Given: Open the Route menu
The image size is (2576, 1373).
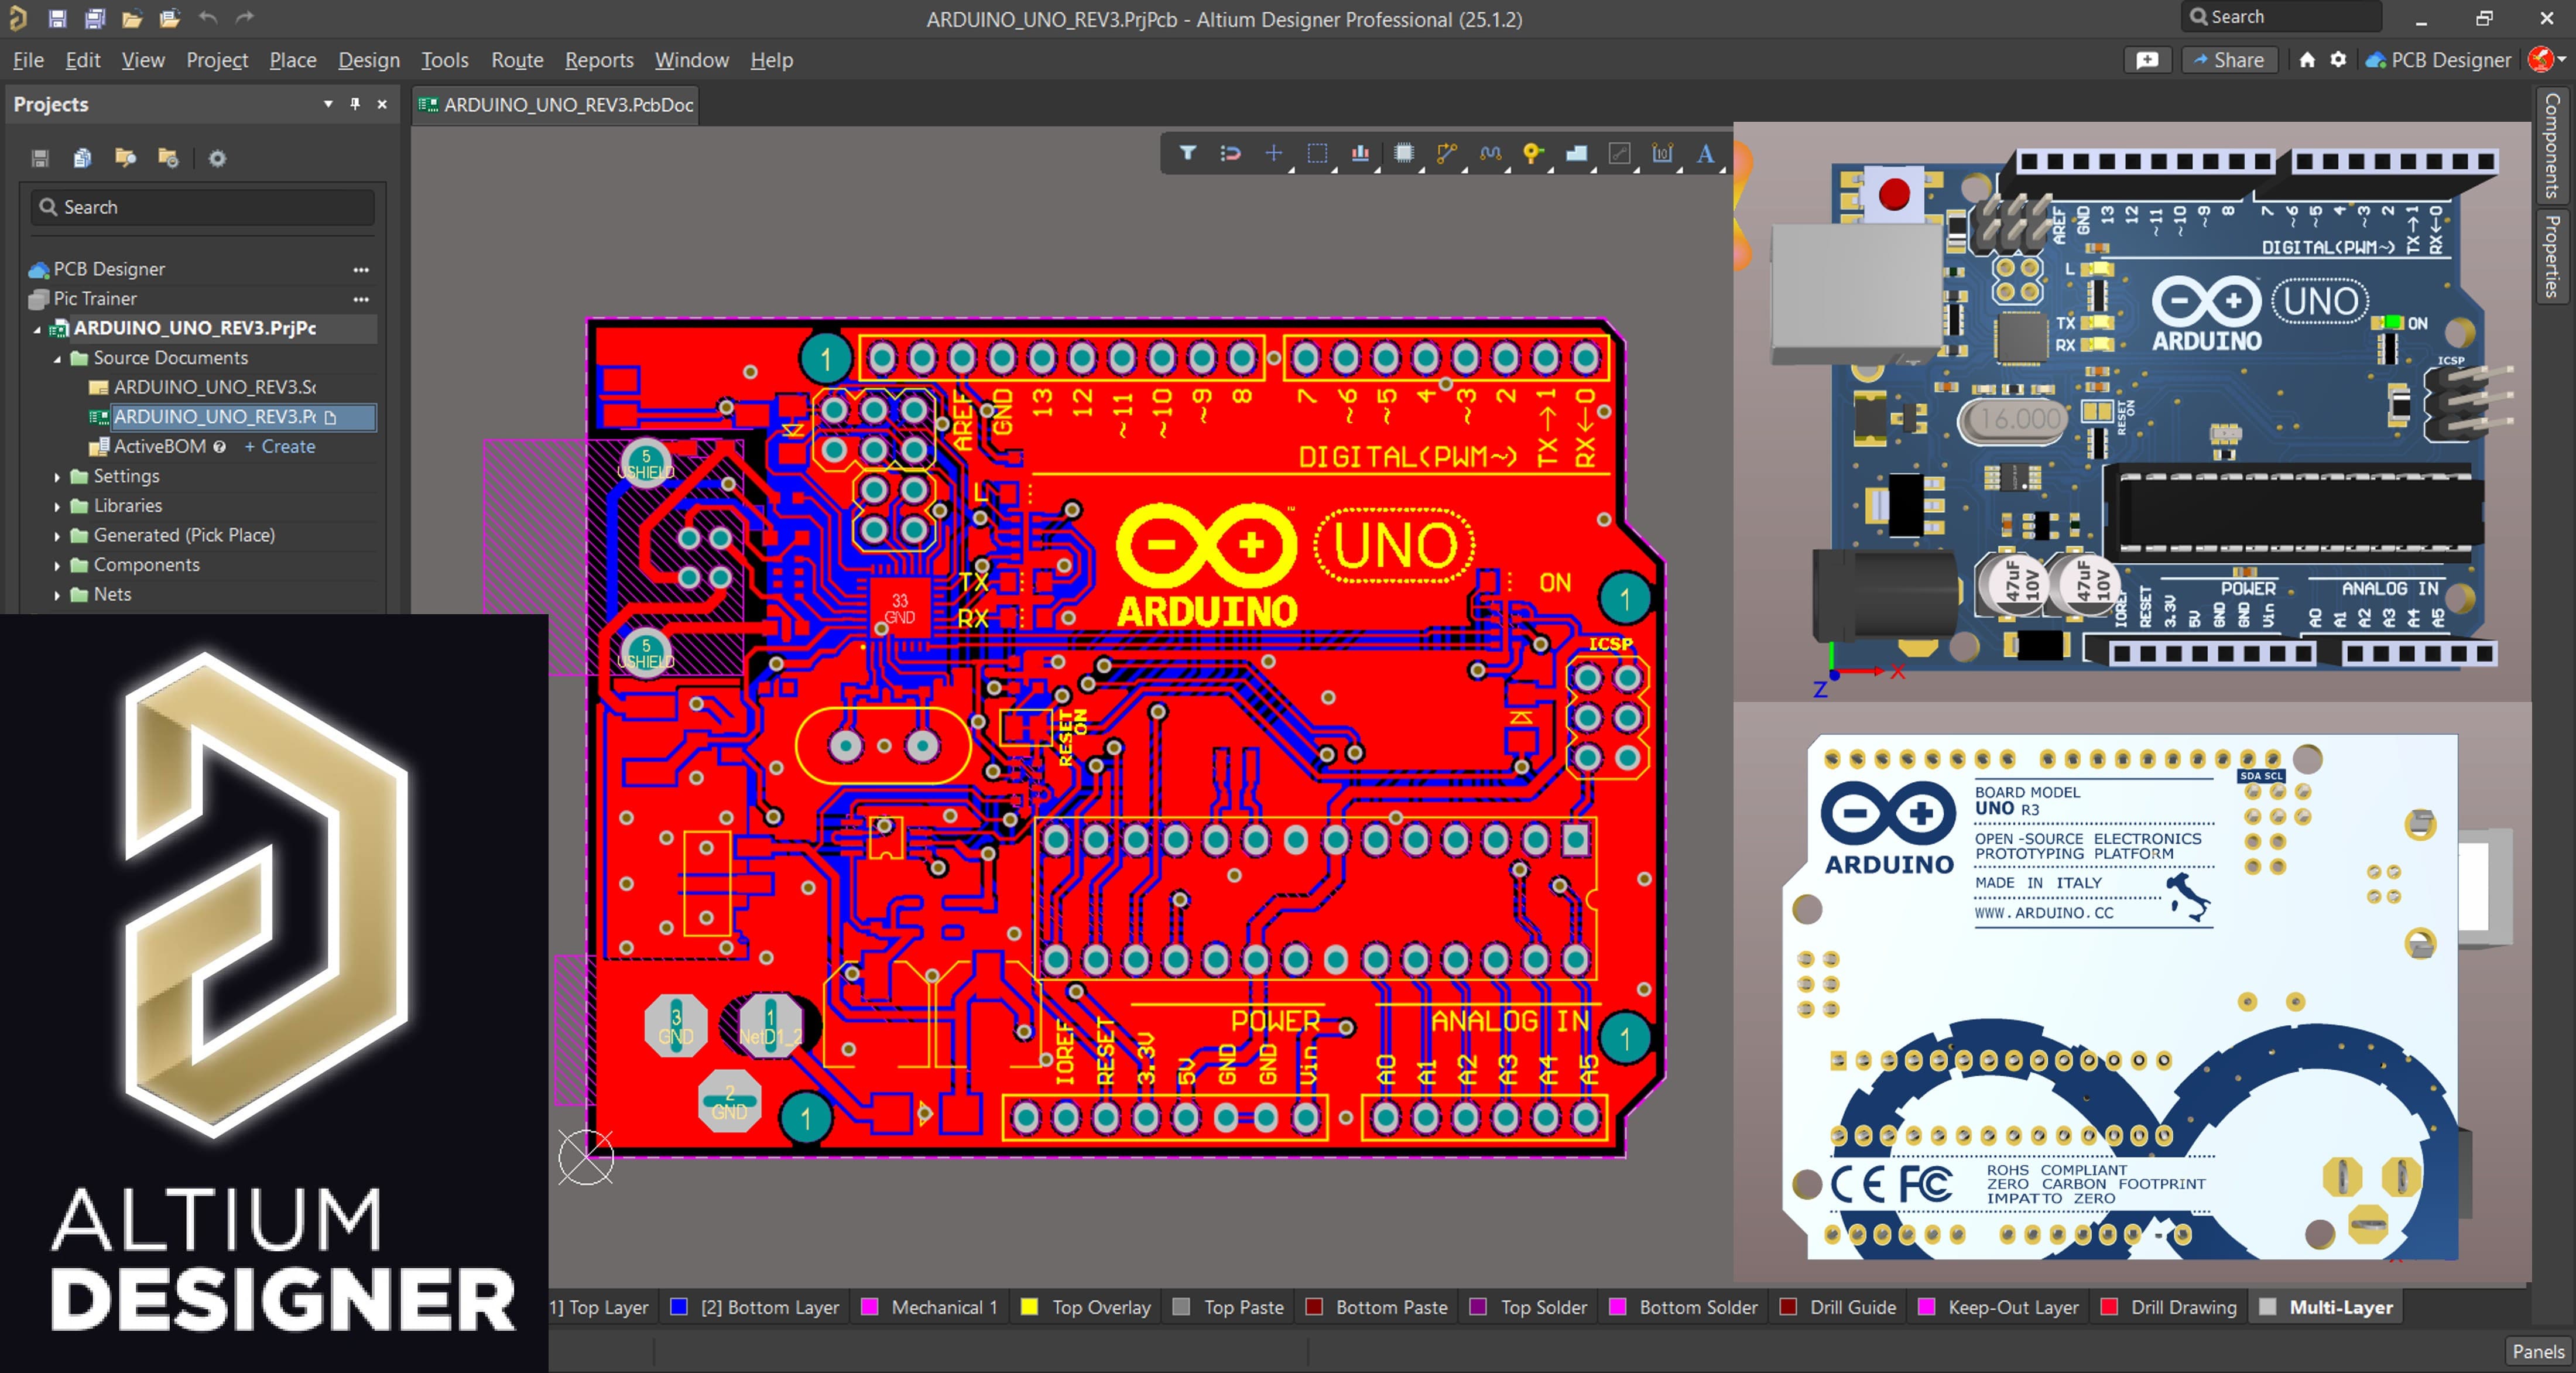Looking at the screenshot, I should click(x=517, y=60).
